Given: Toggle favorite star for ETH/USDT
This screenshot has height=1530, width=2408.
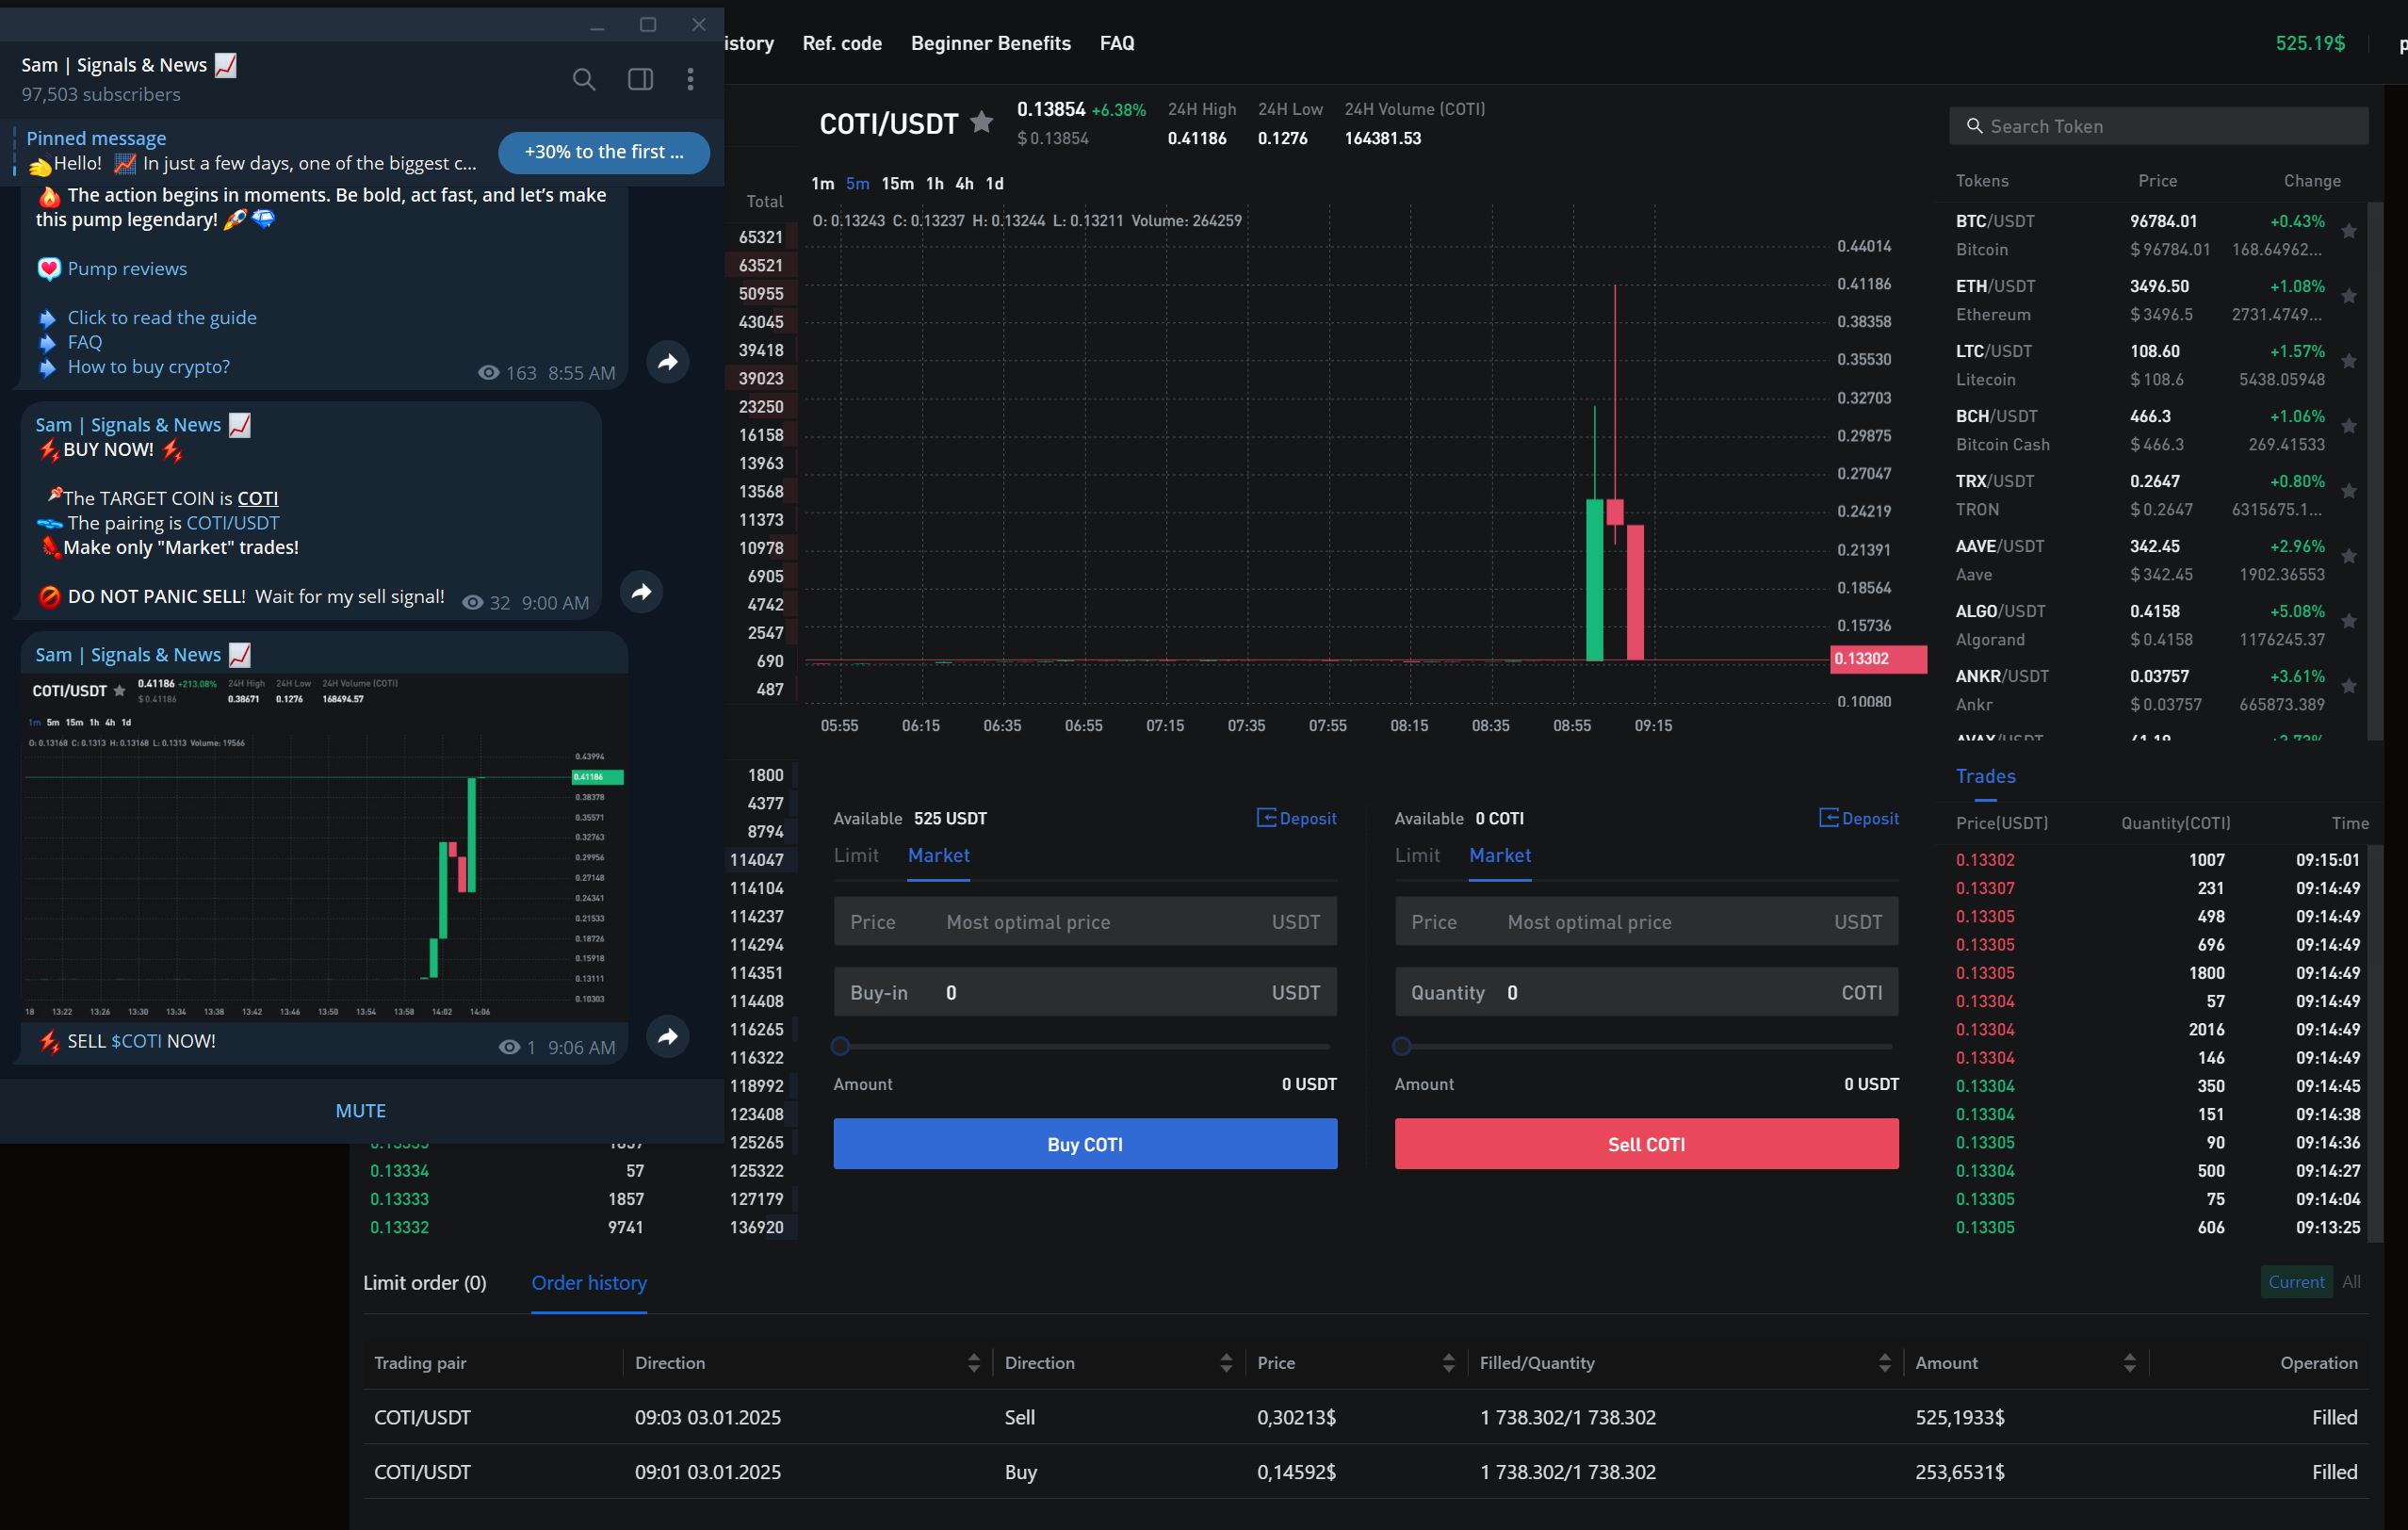Looking at the screenshot, I should (x=2349, y=297).
